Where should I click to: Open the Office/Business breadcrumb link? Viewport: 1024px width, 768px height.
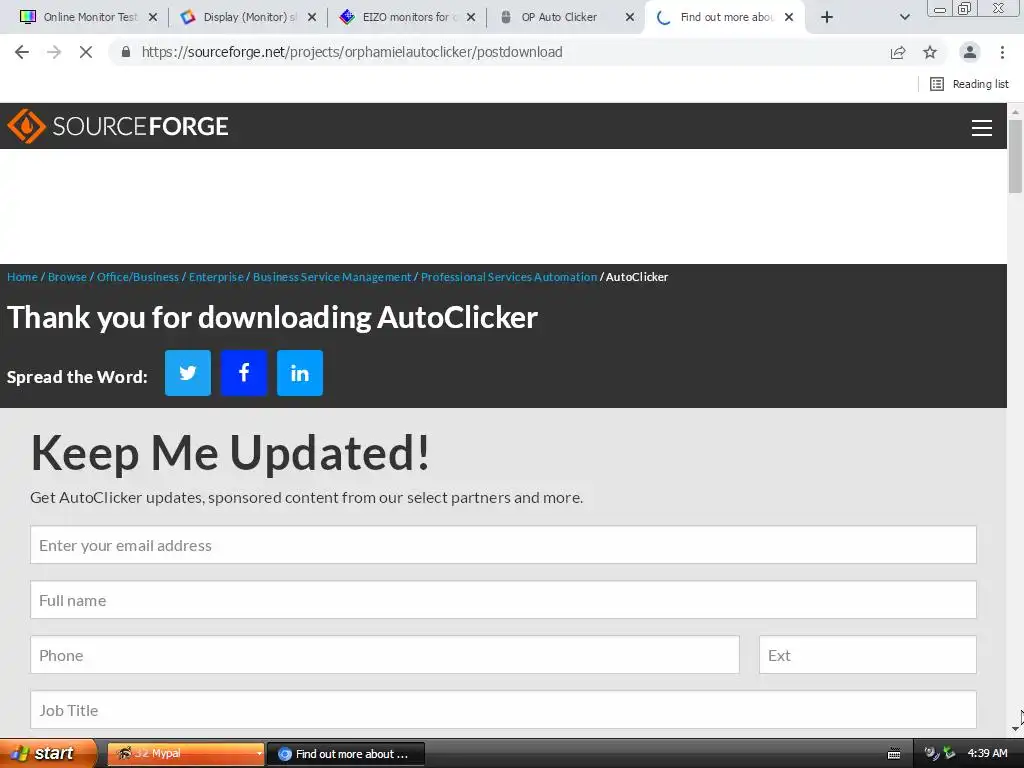pyautogui.click(x=138, y=277)
